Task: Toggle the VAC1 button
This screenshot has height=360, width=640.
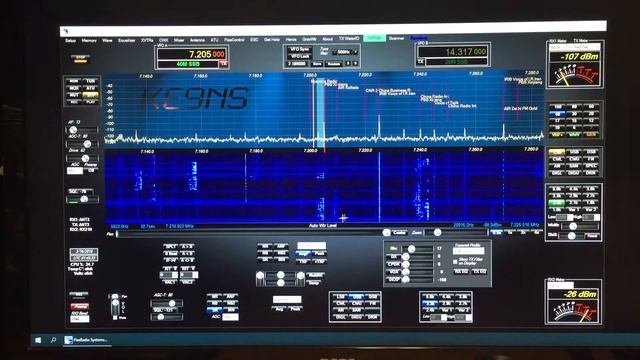Action: pyautogui.click(x=169, y=282)
